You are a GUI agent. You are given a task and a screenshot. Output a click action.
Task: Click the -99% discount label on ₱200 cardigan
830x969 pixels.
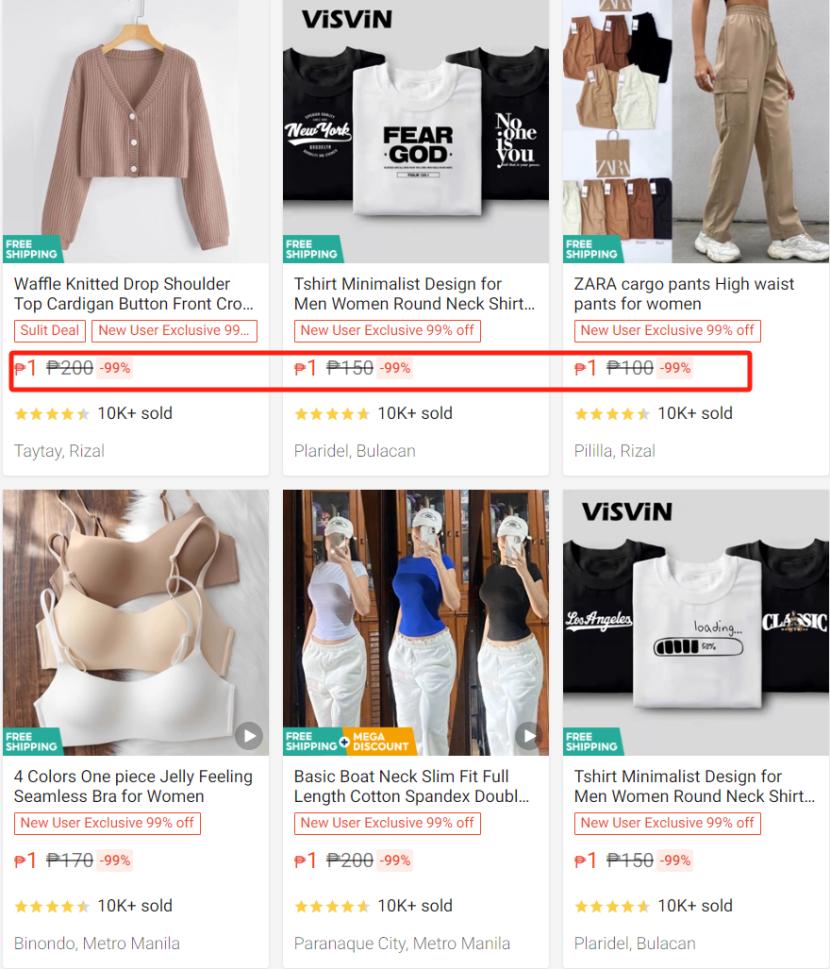[115, 368]
